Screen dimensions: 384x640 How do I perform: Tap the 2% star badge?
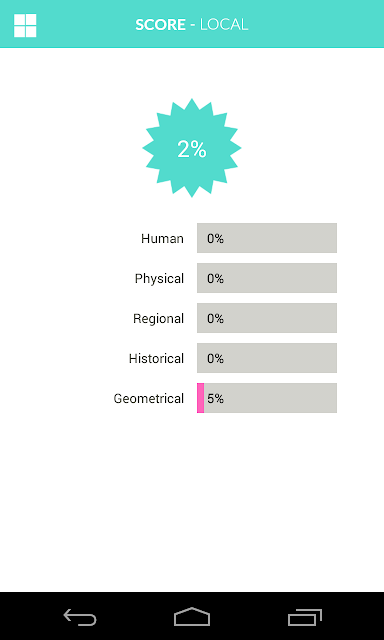pyautogui.click(x=192, y=148)
